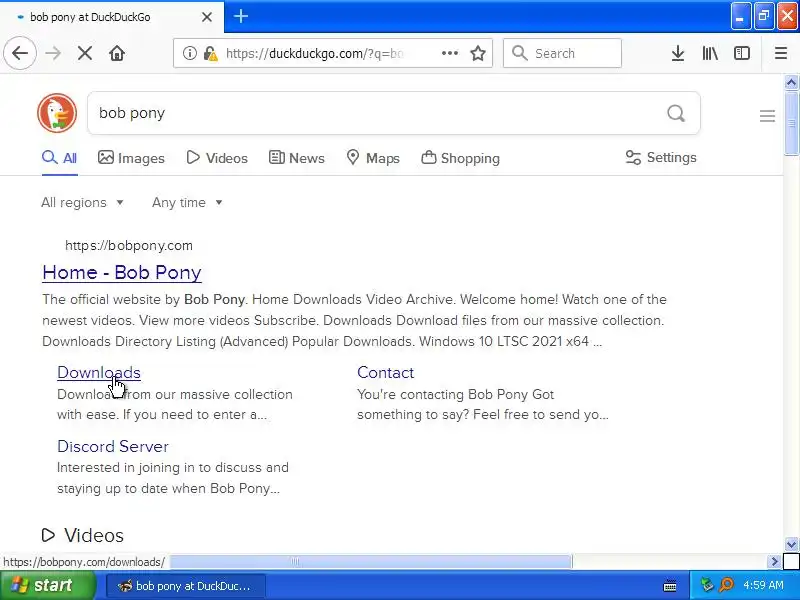Open the Home - Bob Pony result
800x600 pixels.
coord(122,272)
